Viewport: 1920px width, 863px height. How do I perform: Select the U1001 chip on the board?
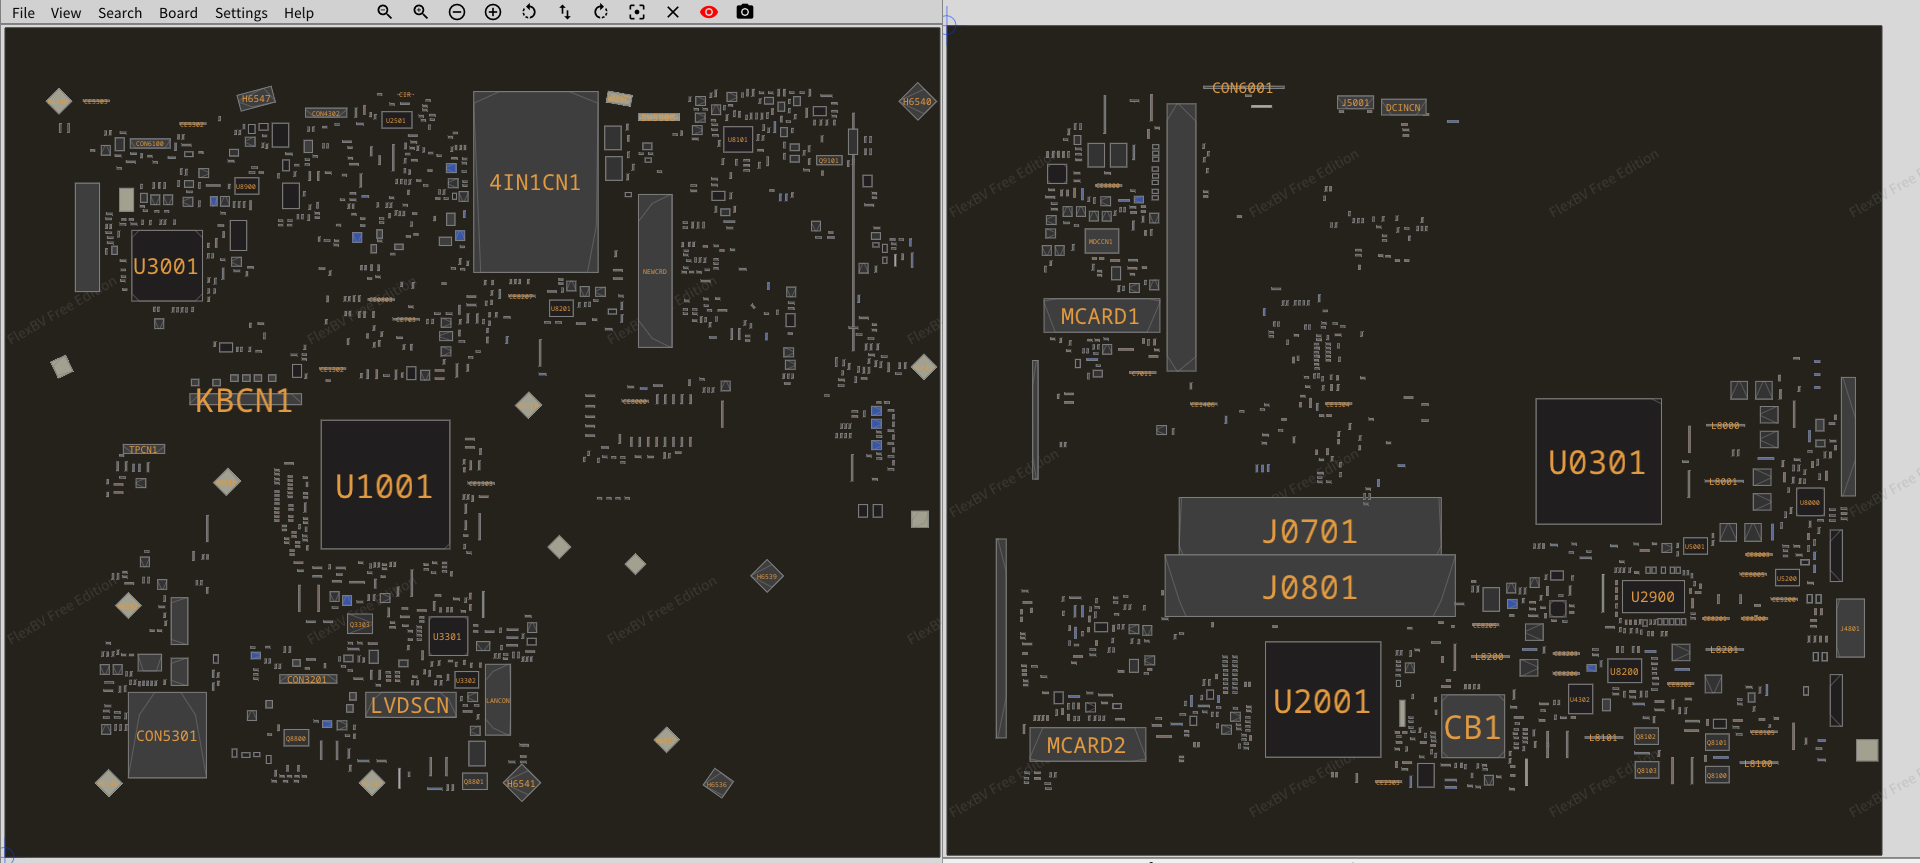(x=385, y=485)
